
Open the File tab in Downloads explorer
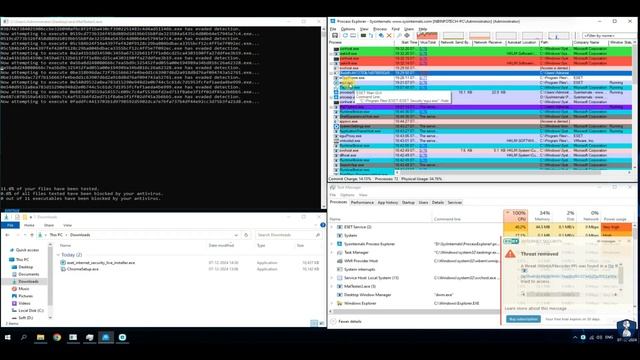pos(11,225)
